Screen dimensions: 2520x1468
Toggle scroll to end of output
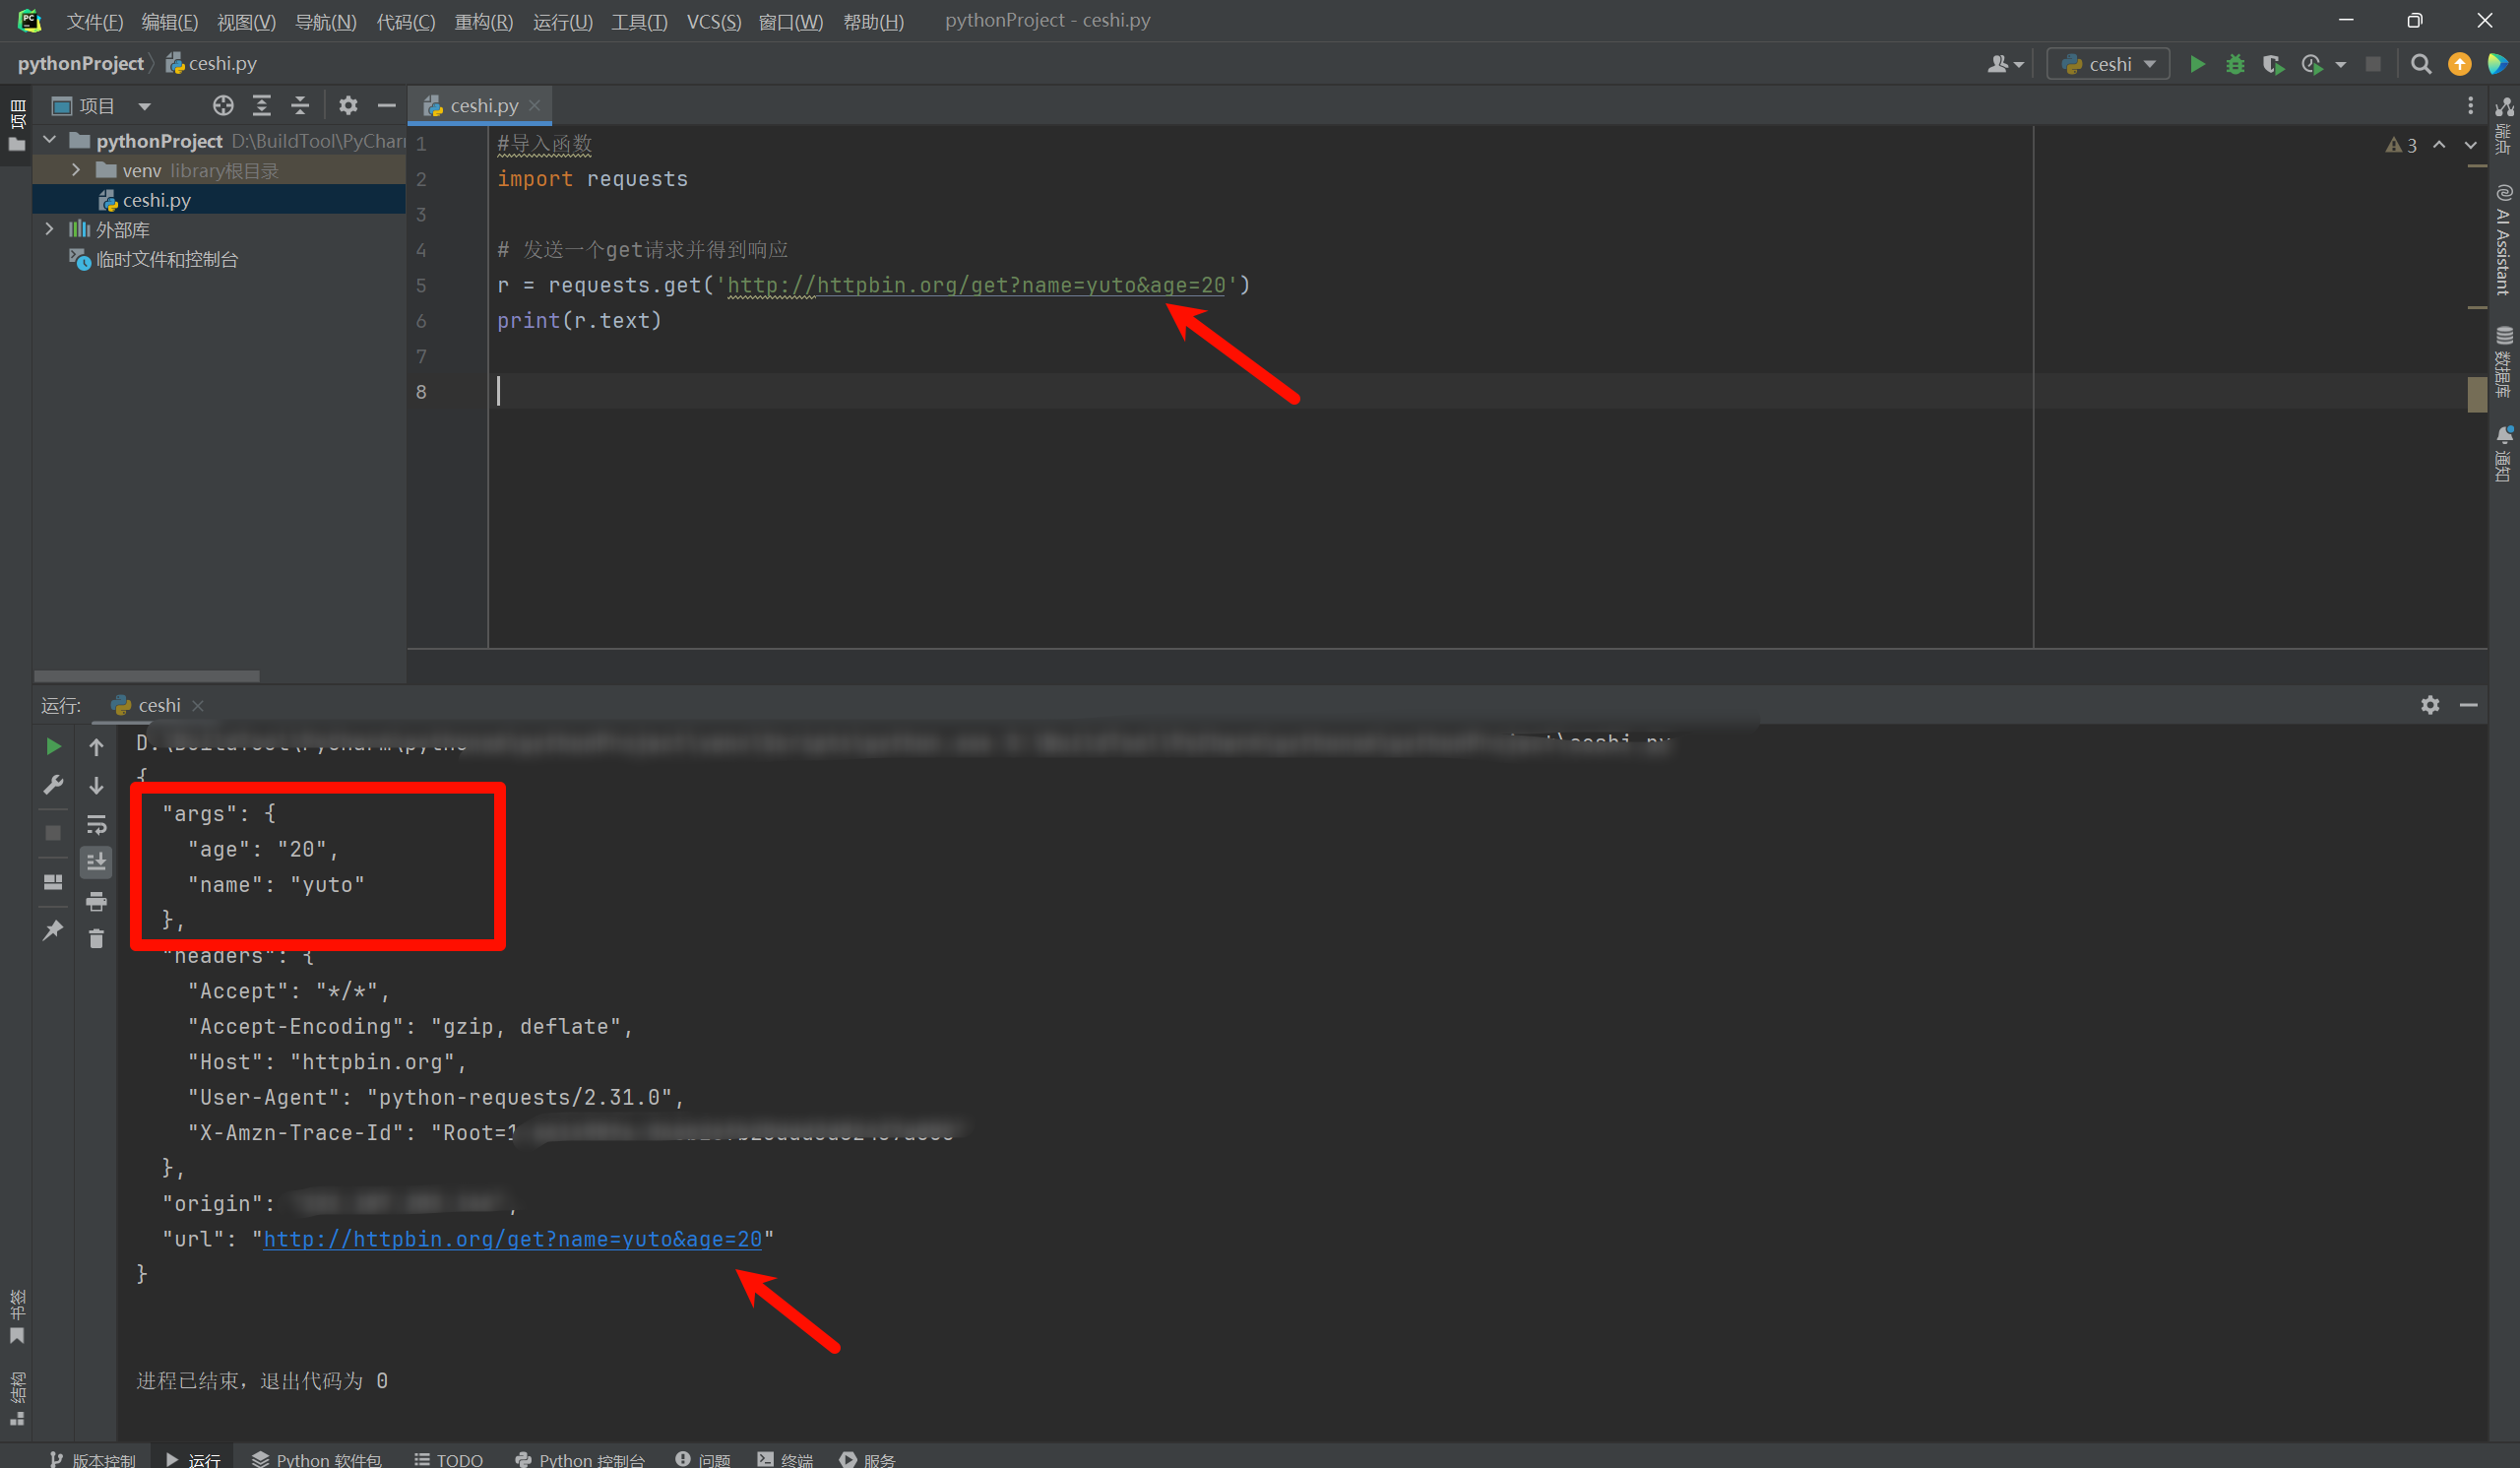(x=96, y=861)
